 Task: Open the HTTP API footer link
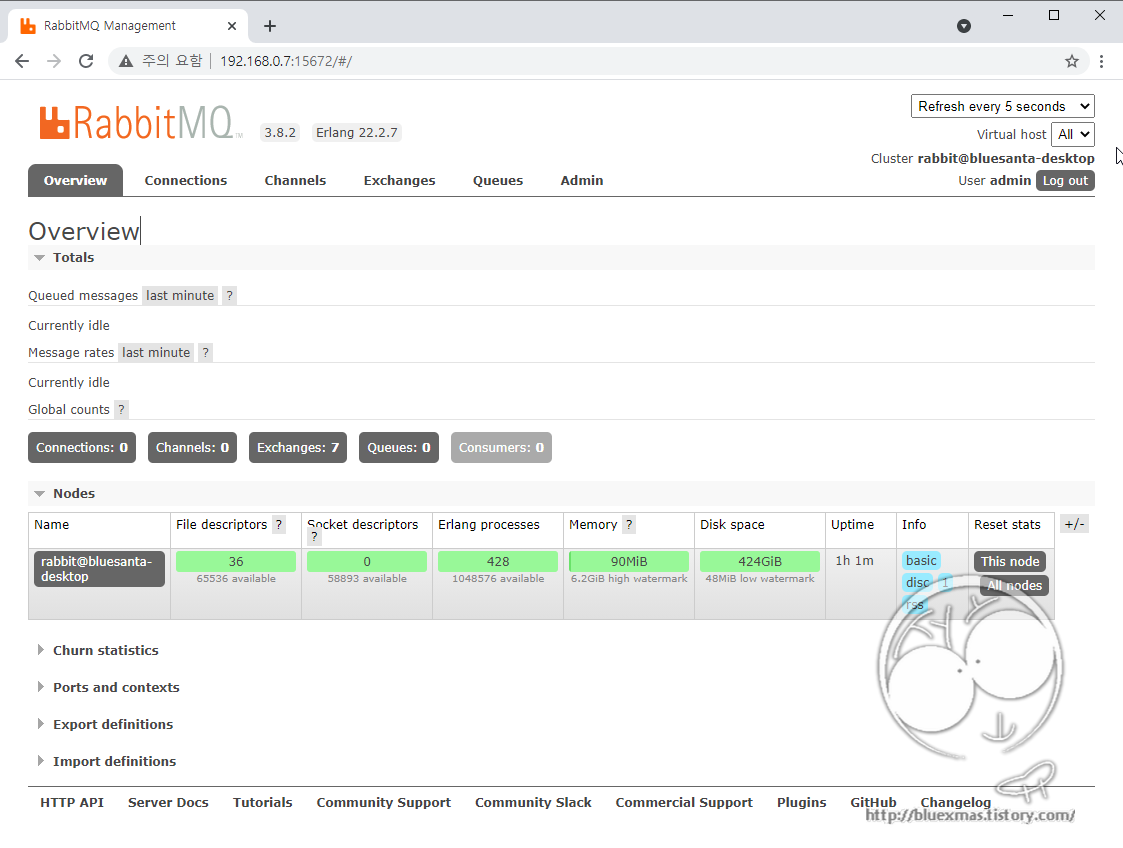[x=72, y=803]
